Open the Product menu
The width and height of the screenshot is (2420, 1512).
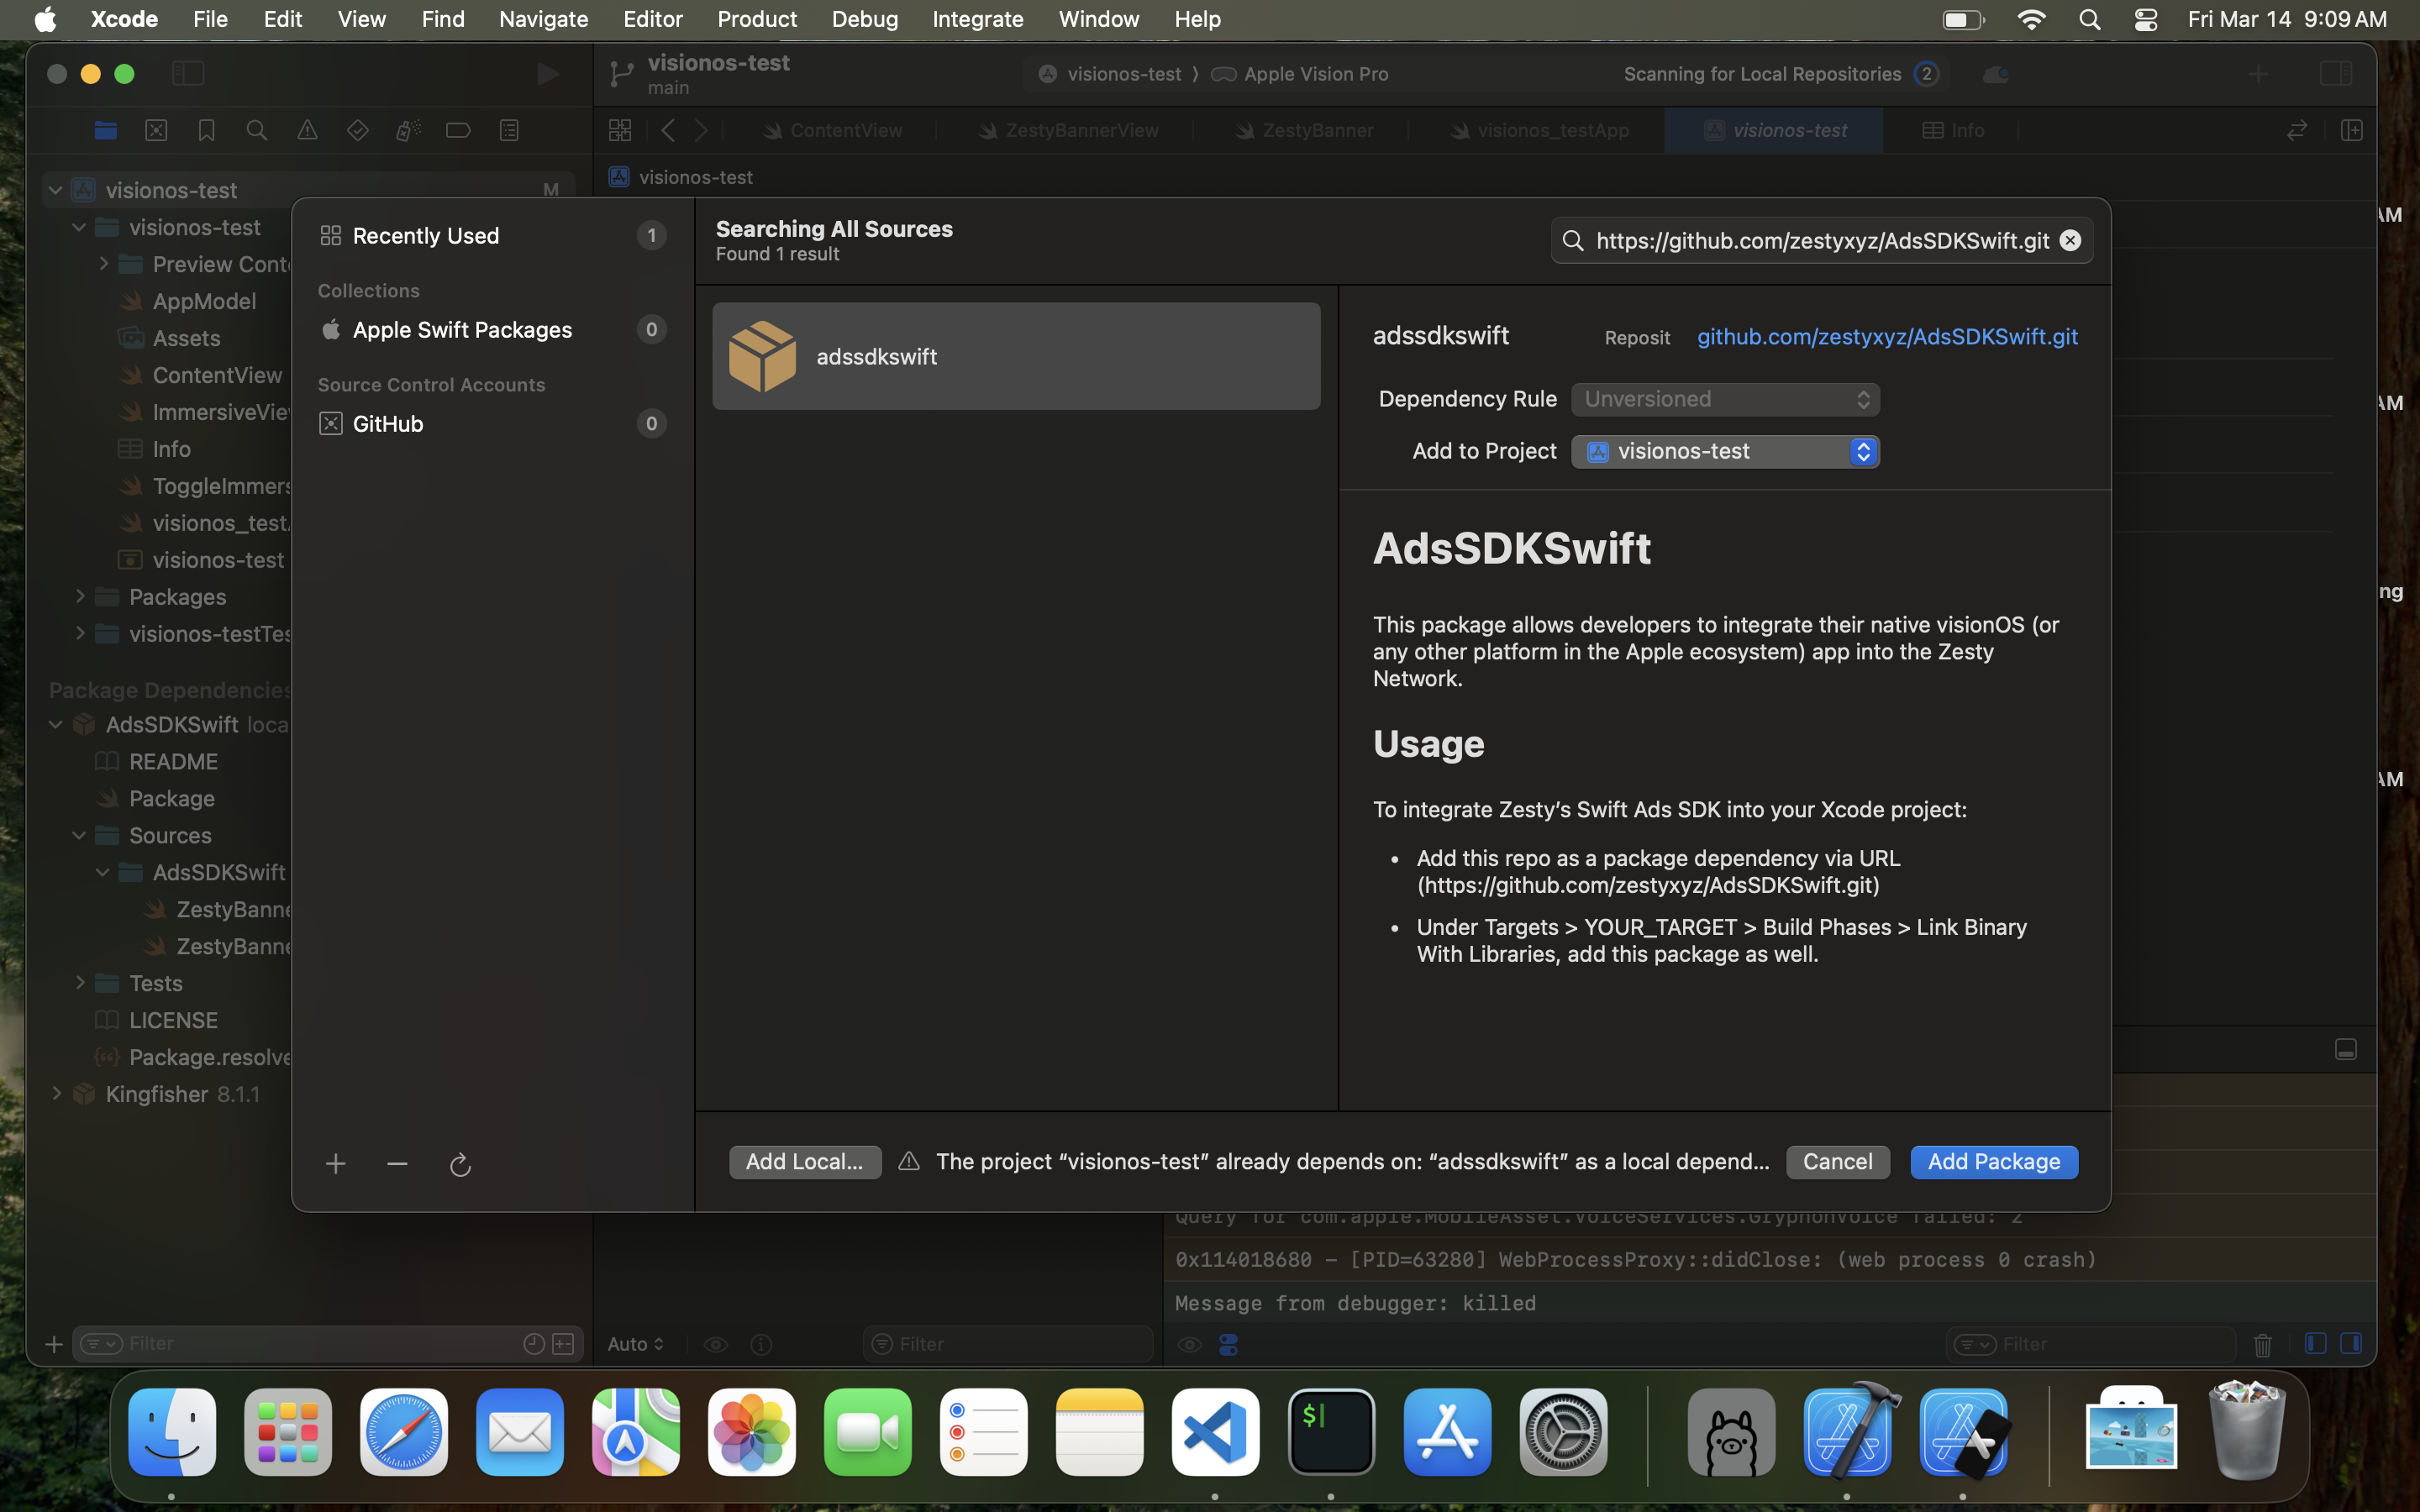coord(756,19)
